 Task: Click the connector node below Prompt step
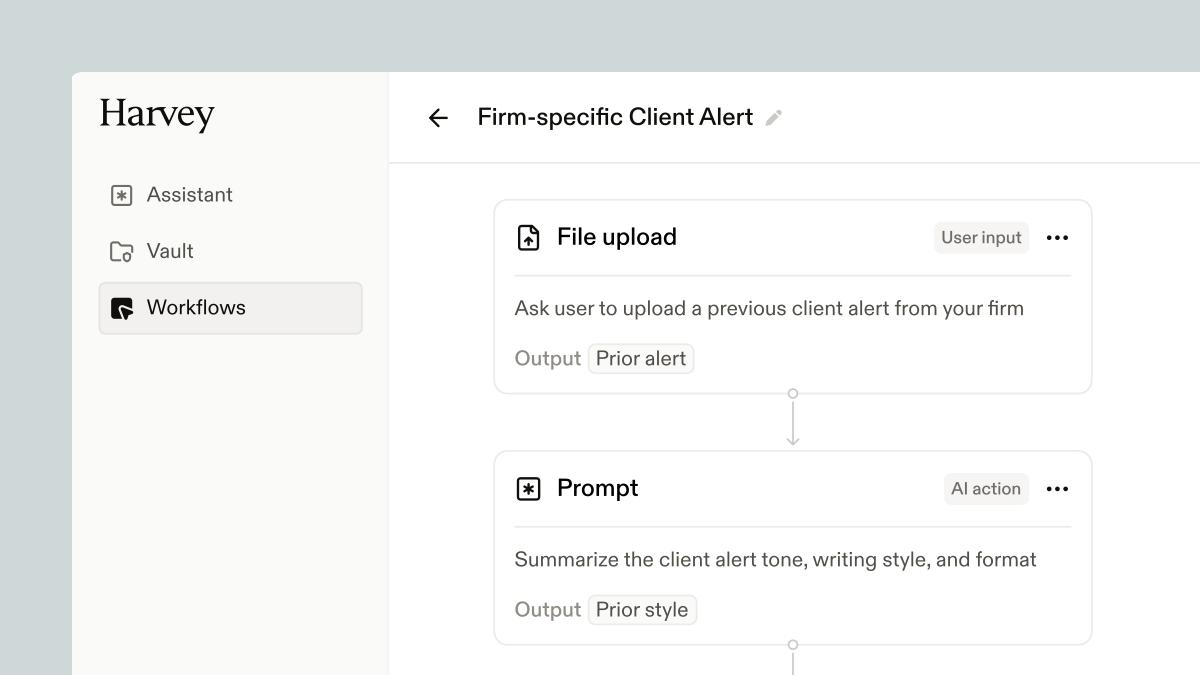793,646
